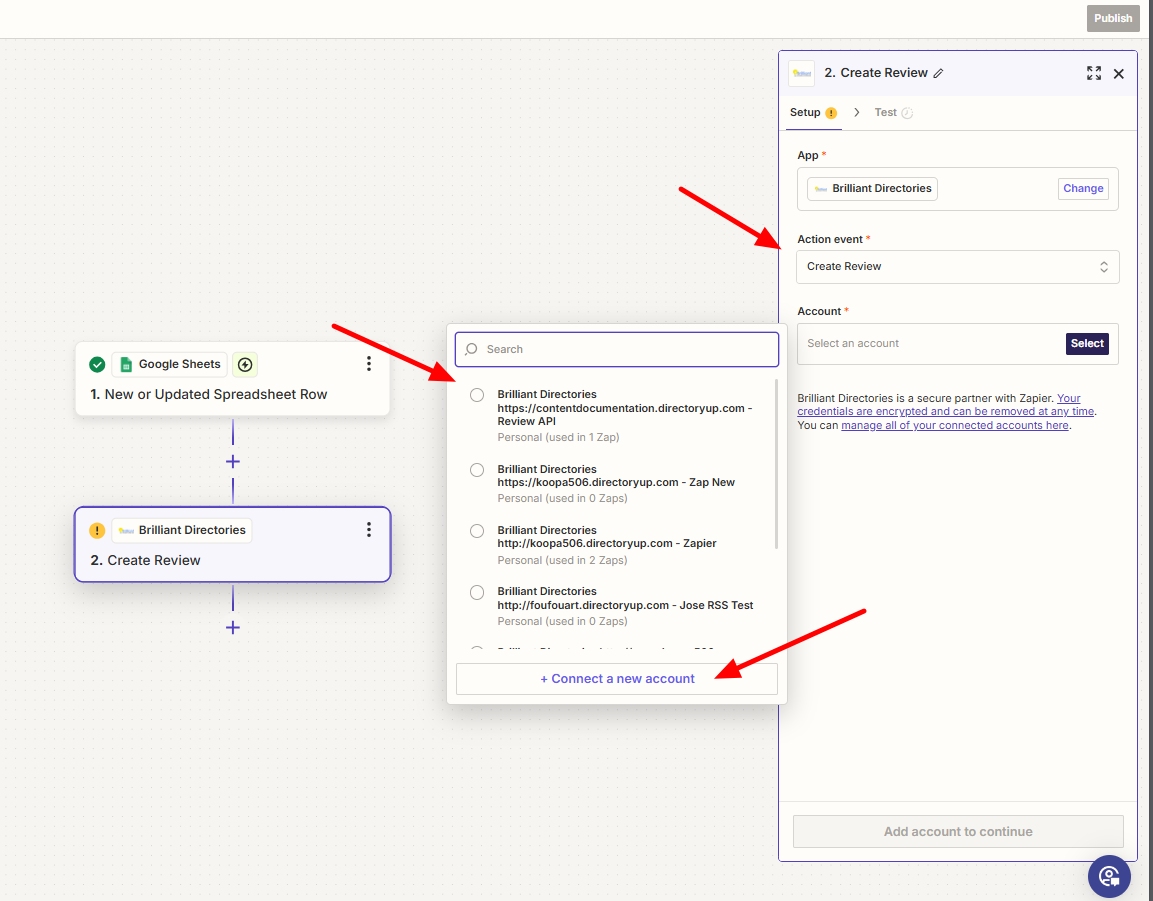1153x901 pixels.
Task: Click the Action event up-down arrows
Action: [x=1104, y=266]
